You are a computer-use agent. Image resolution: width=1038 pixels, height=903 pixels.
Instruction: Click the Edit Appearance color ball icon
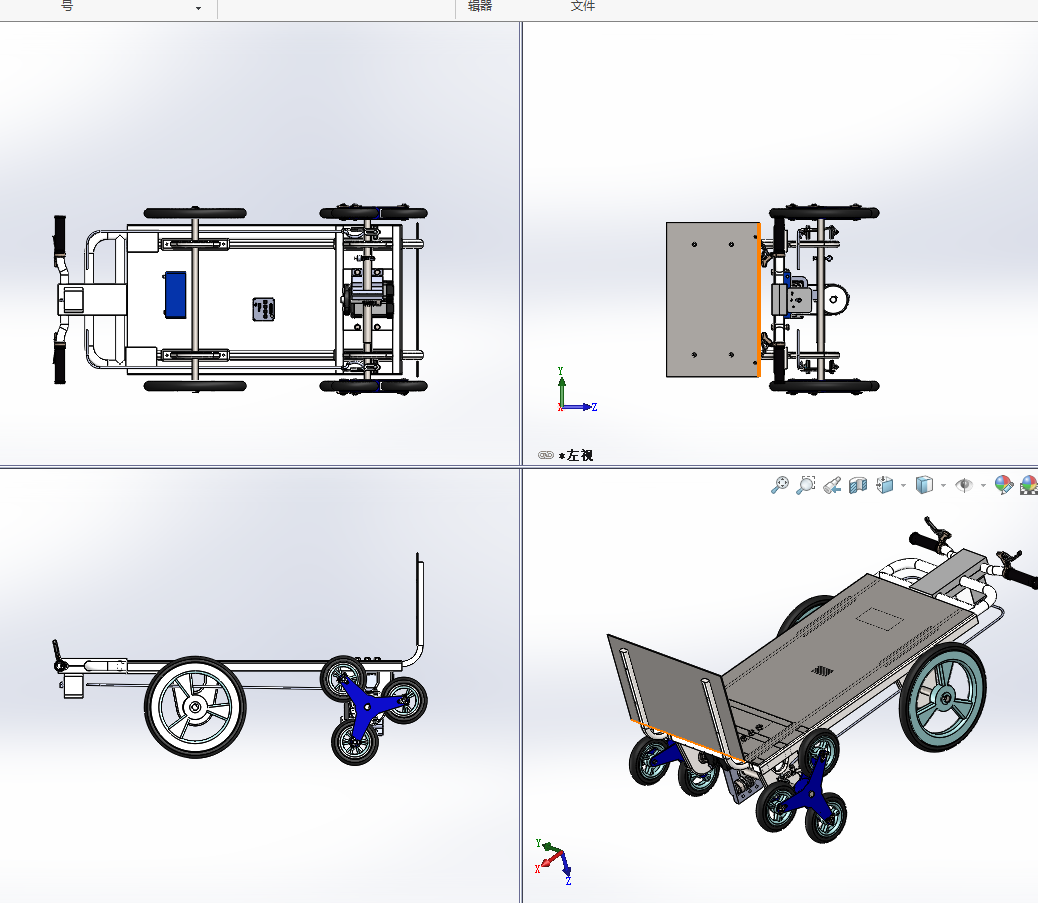tap(1004, 485)
